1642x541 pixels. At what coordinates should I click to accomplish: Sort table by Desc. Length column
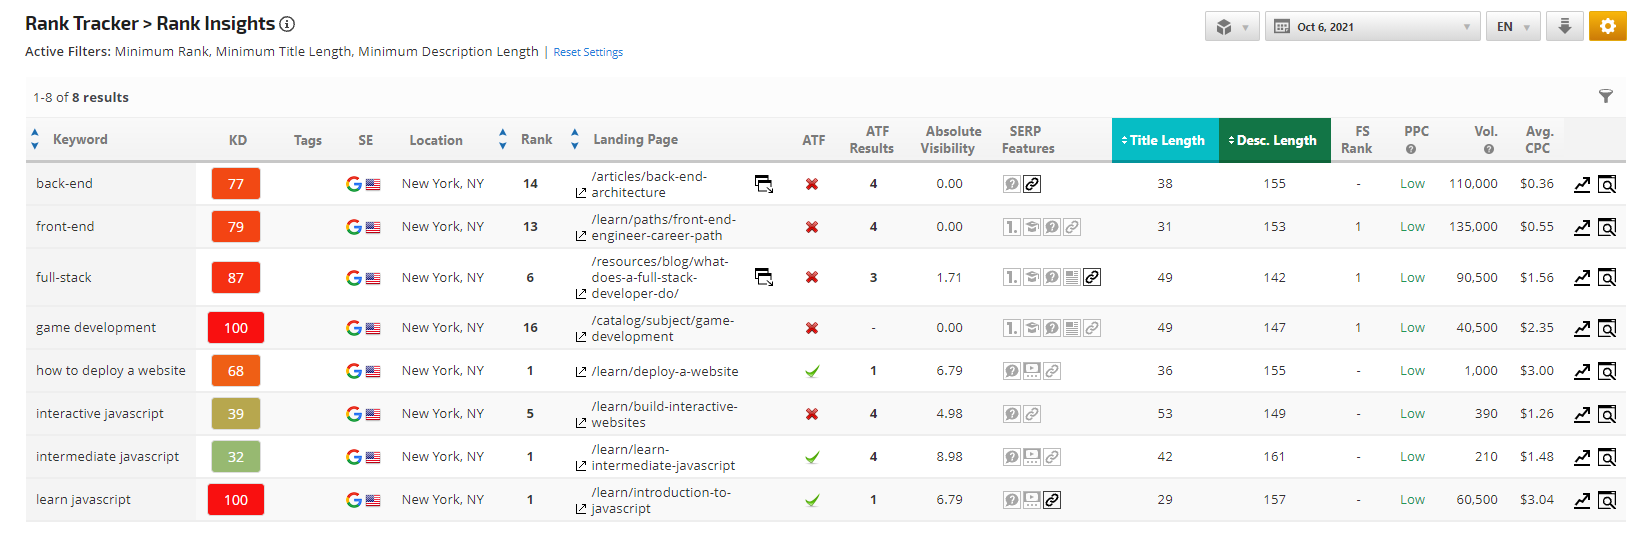tap(1275, 140)
